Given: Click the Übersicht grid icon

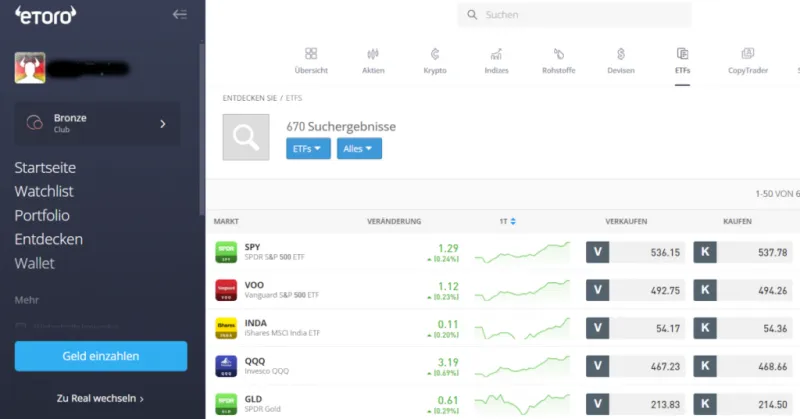Looking at the screenshot, I should 311,54.
